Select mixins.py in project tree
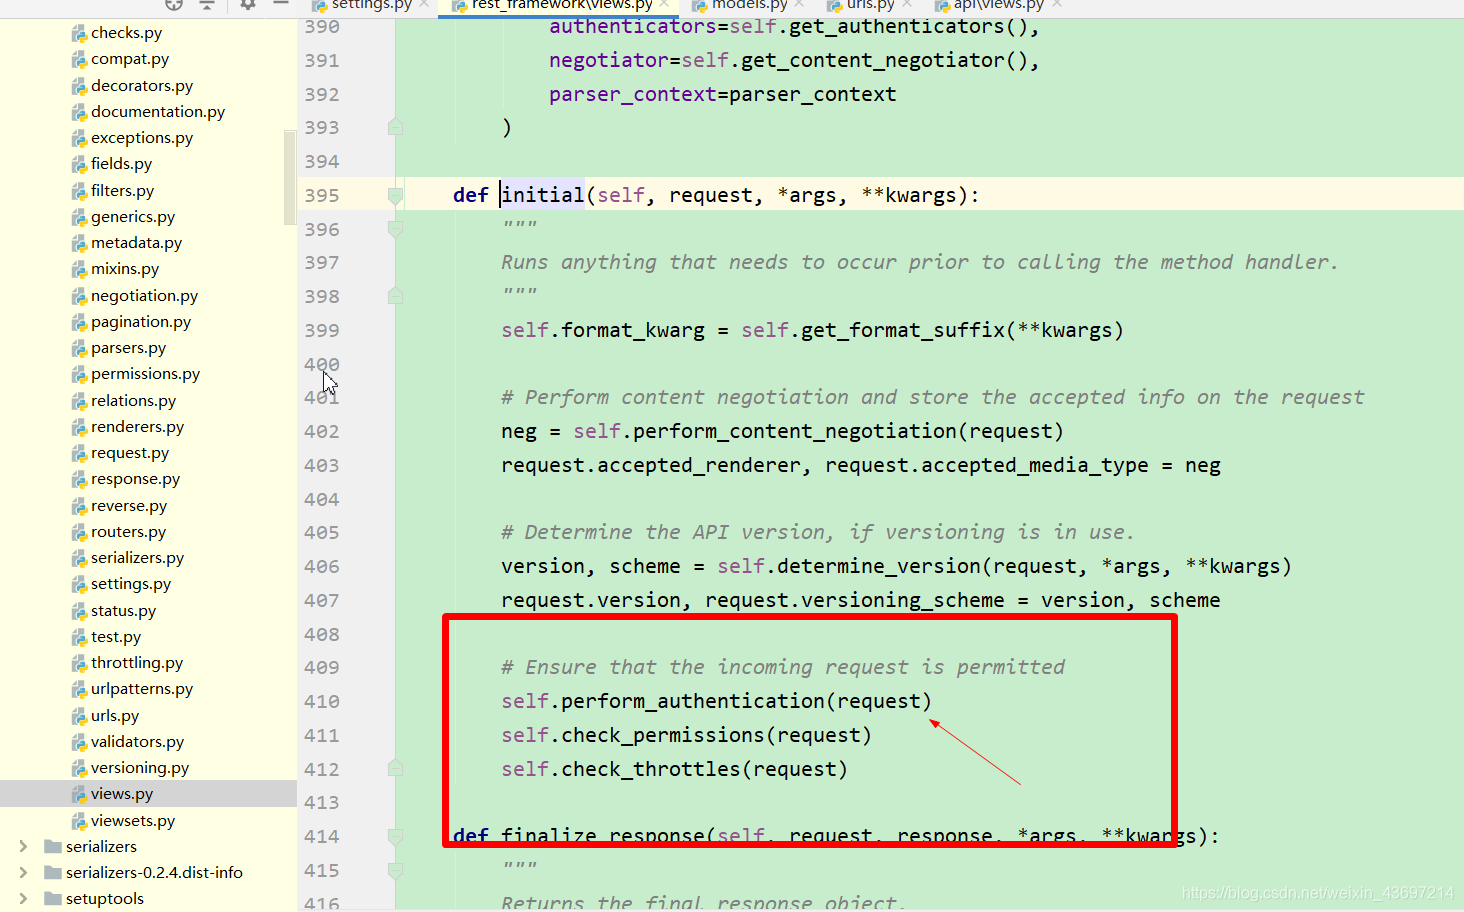 125,269
